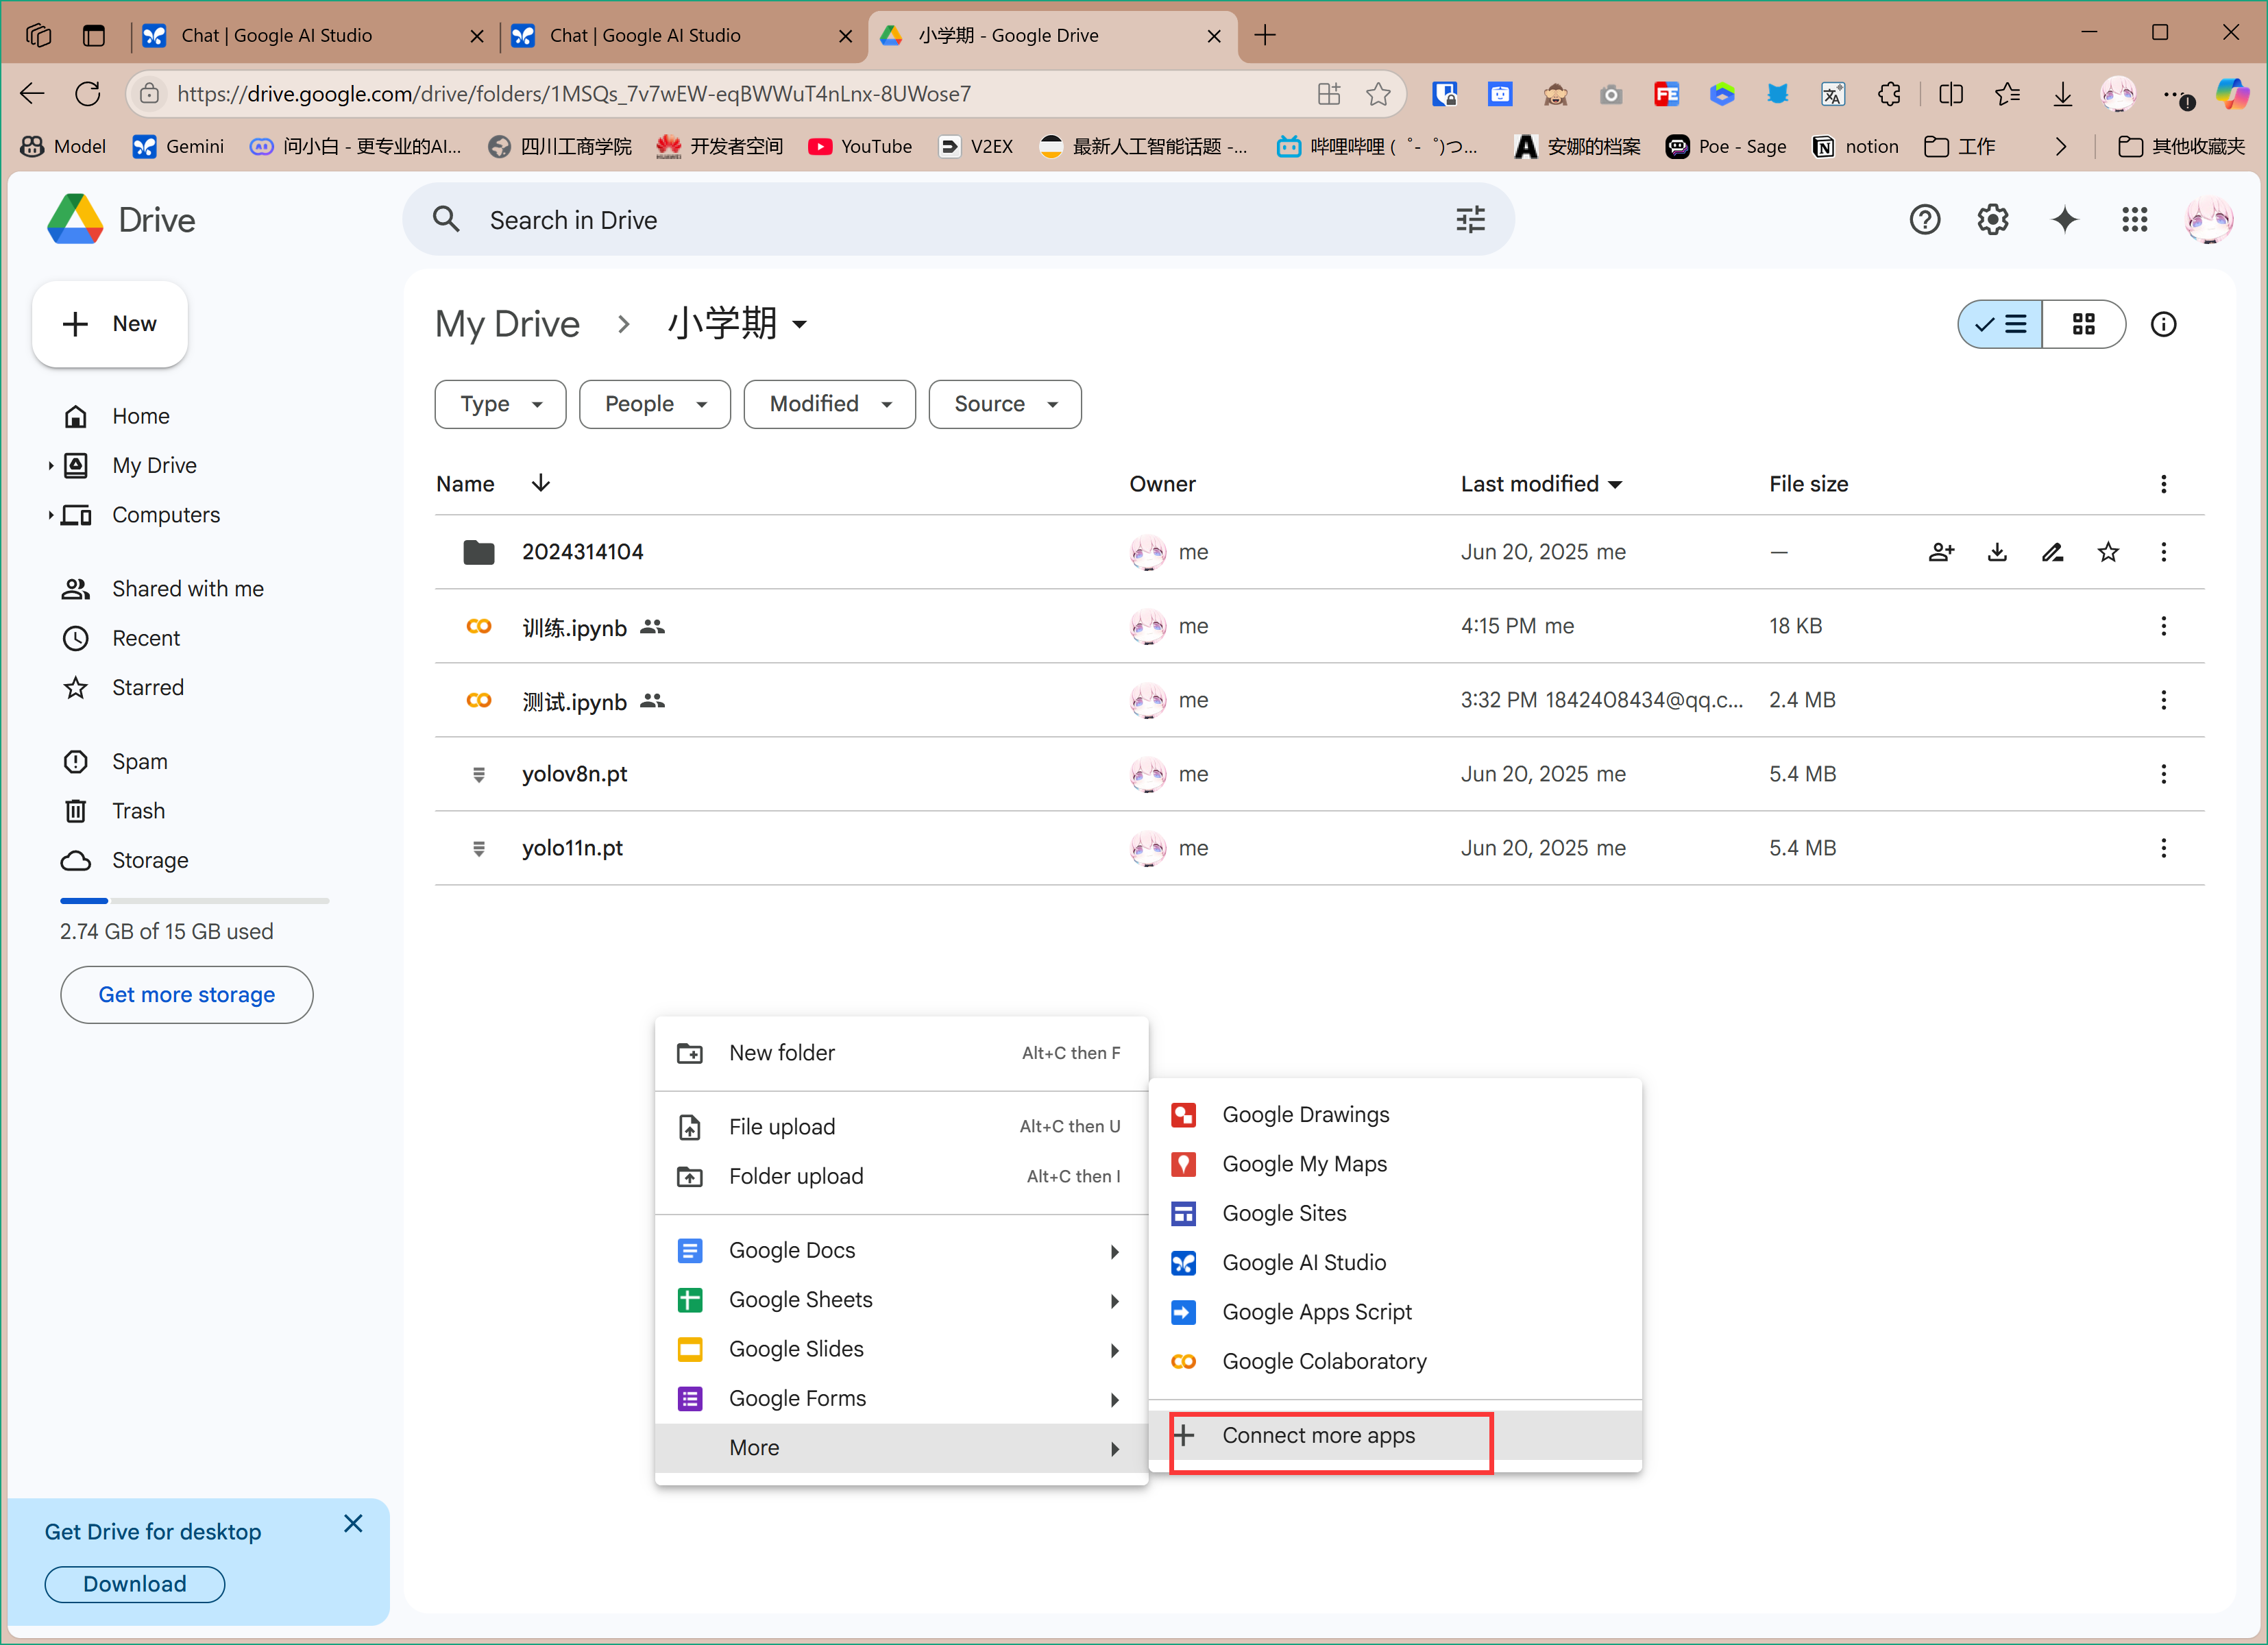Viewport: 2268px width, 1645px height.
Task: Click the New button
Action: coord(110,324)
